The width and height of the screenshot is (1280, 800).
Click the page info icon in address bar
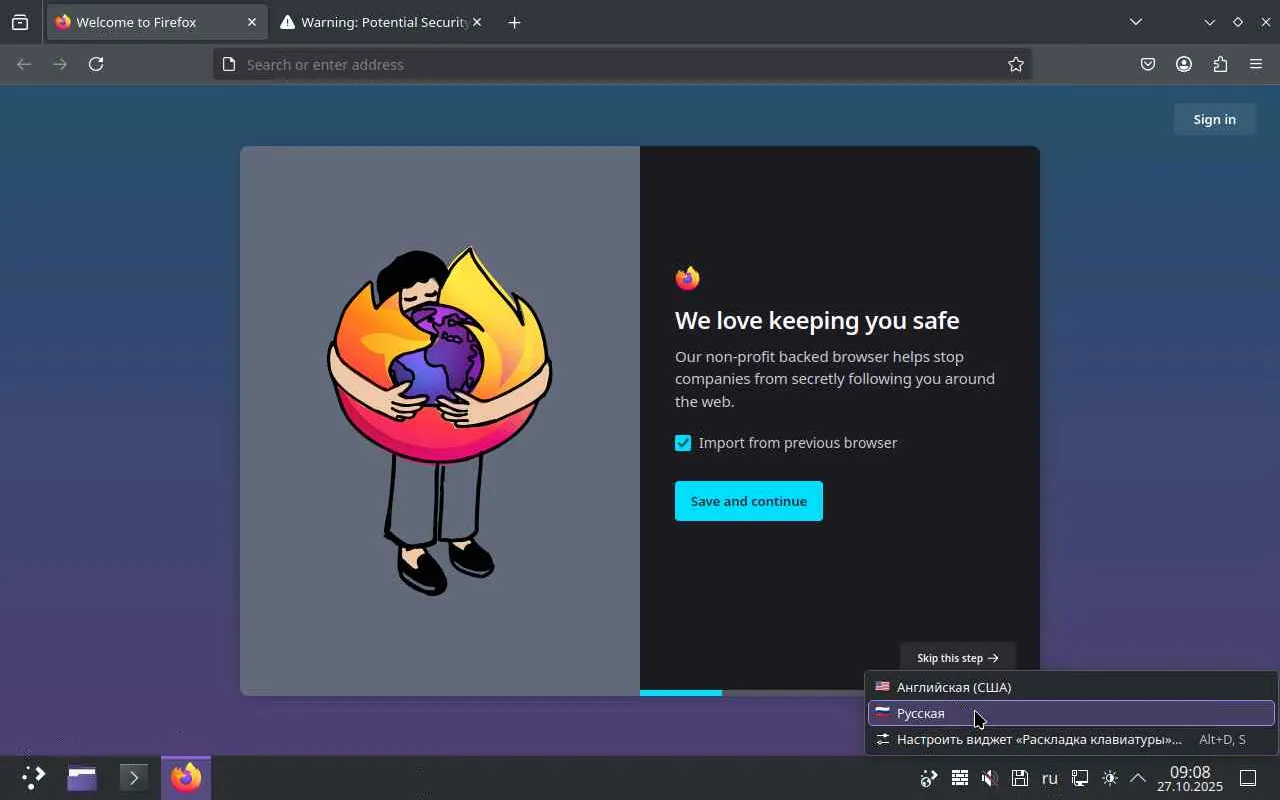click(229, 64)
